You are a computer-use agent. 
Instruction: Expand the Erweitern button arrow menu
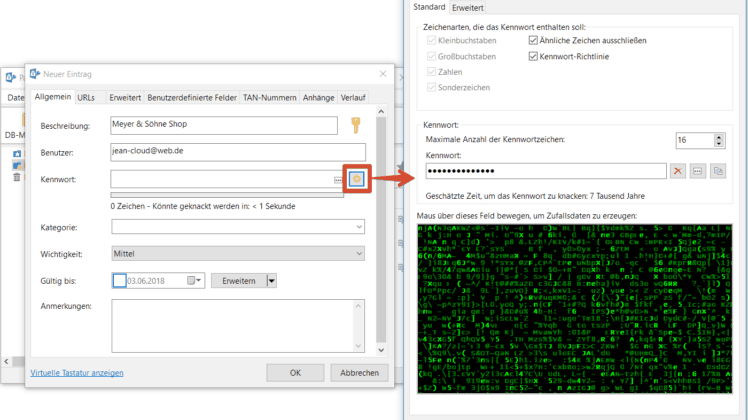pyautogui.click(x=271, y=281)
